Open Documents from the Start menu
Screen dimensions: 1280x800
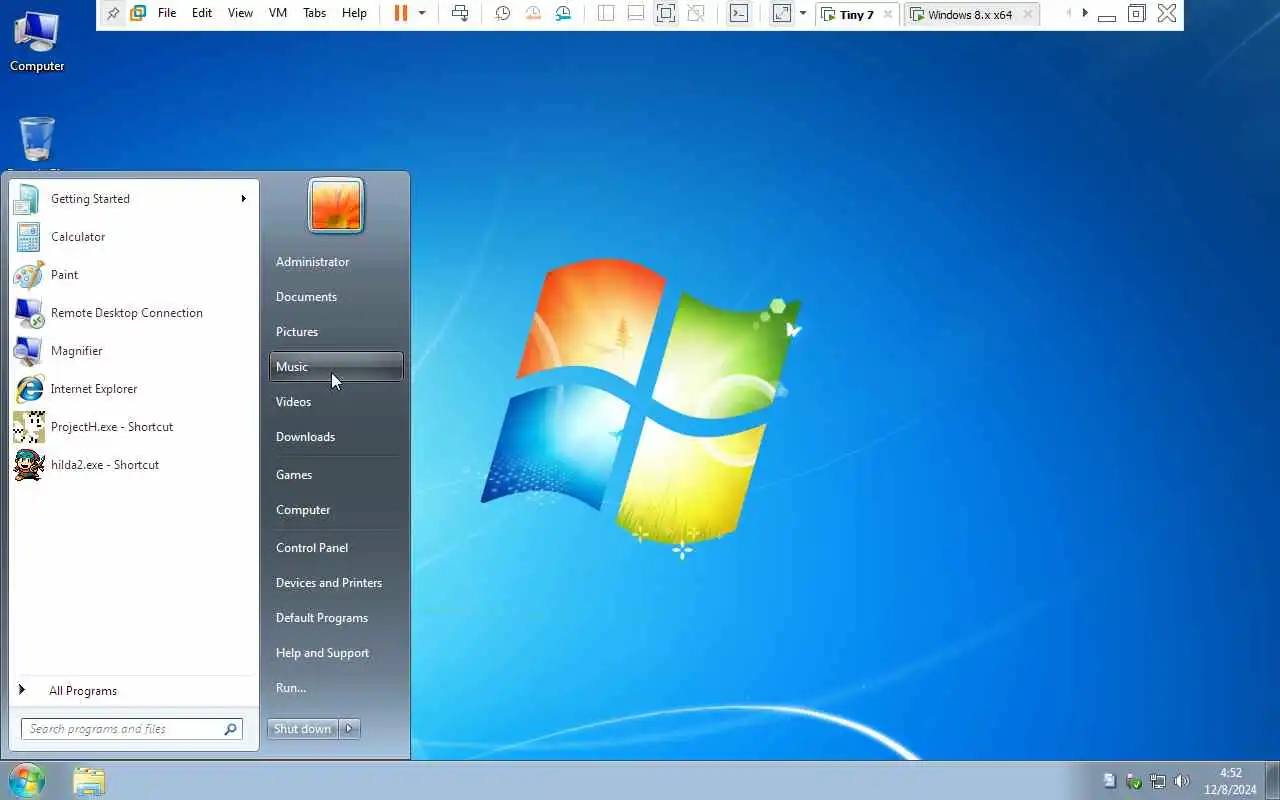[x=336, y=297]
